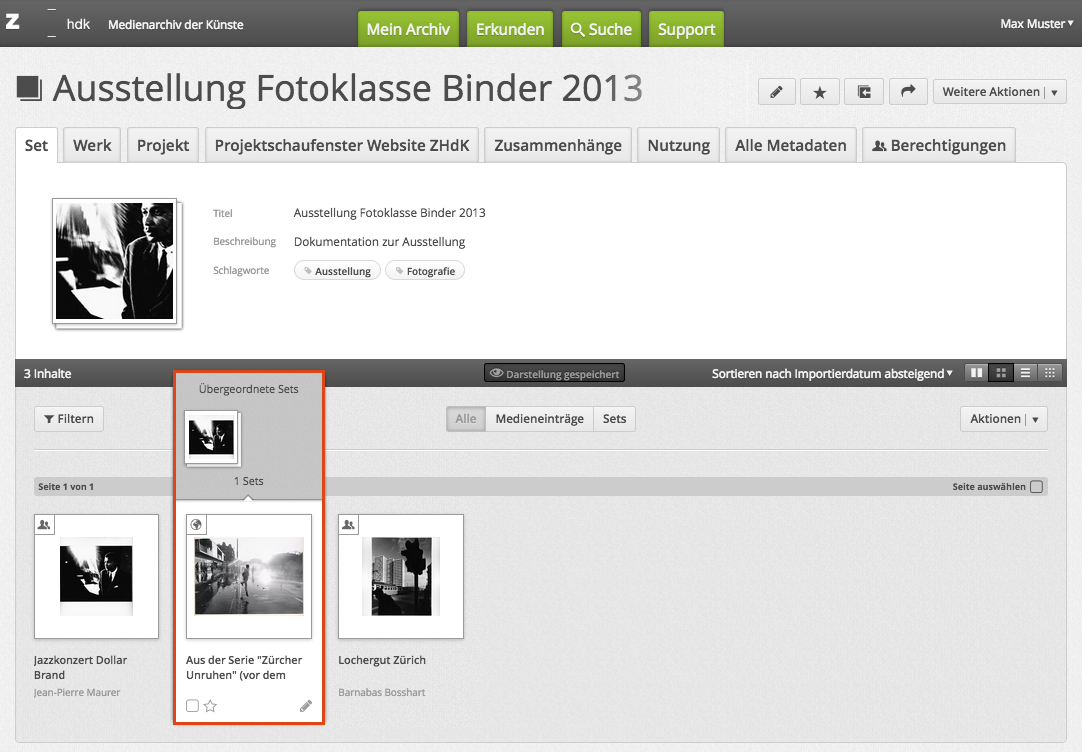Click the Filtern button
1082x752 pixels.
pos(69,419)
